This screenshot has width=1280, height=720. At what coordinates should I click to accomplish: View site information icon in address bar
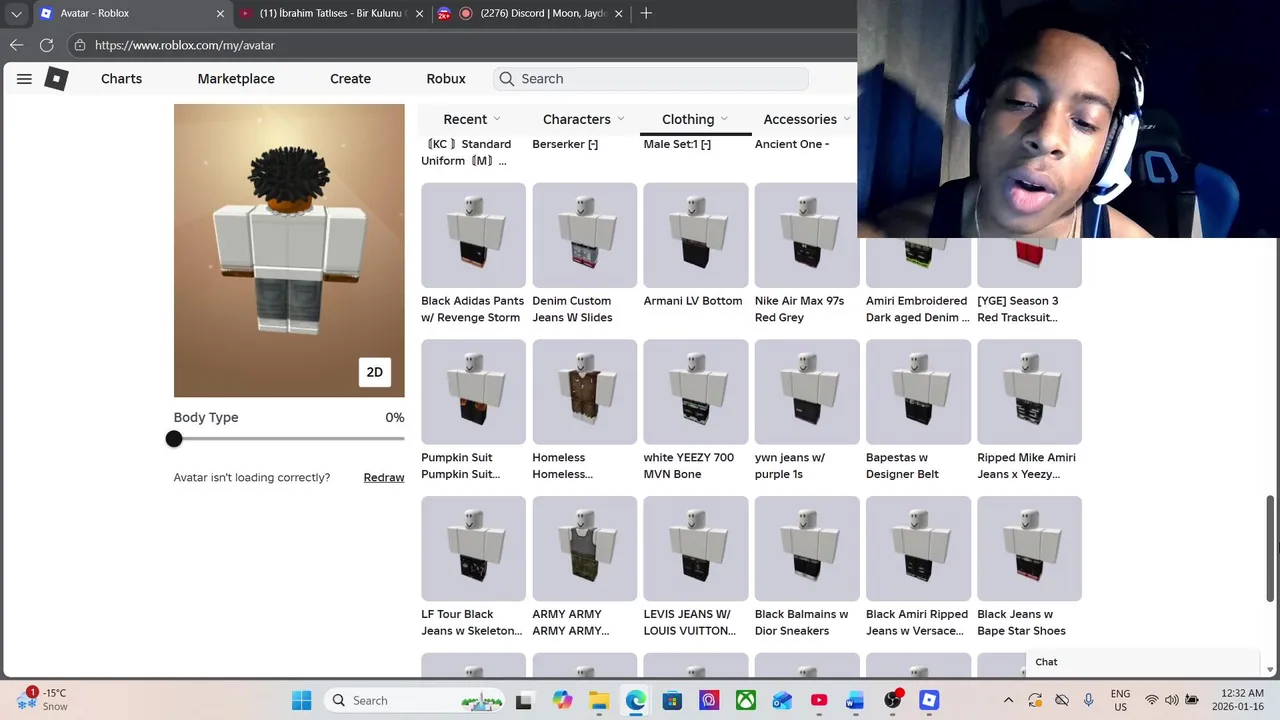click(79, 45)
